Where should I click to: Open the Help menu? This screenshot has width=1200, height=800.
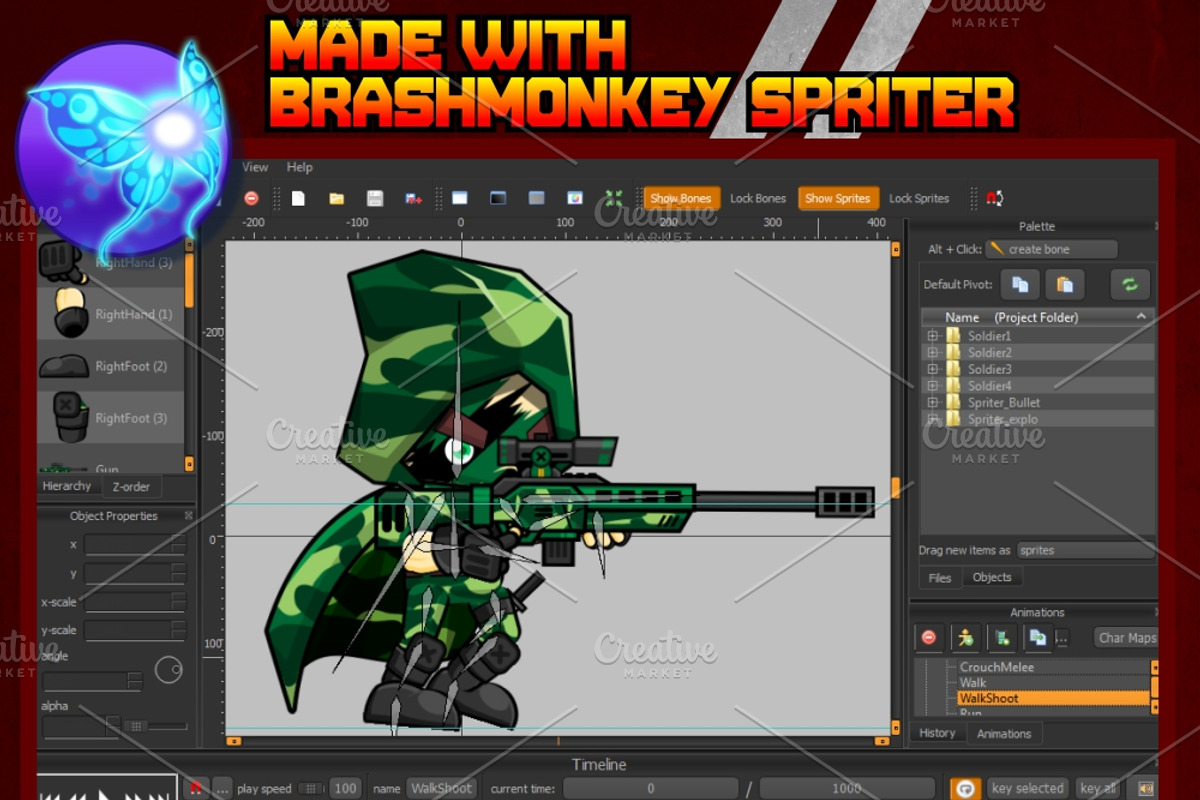tap(300, 167)
